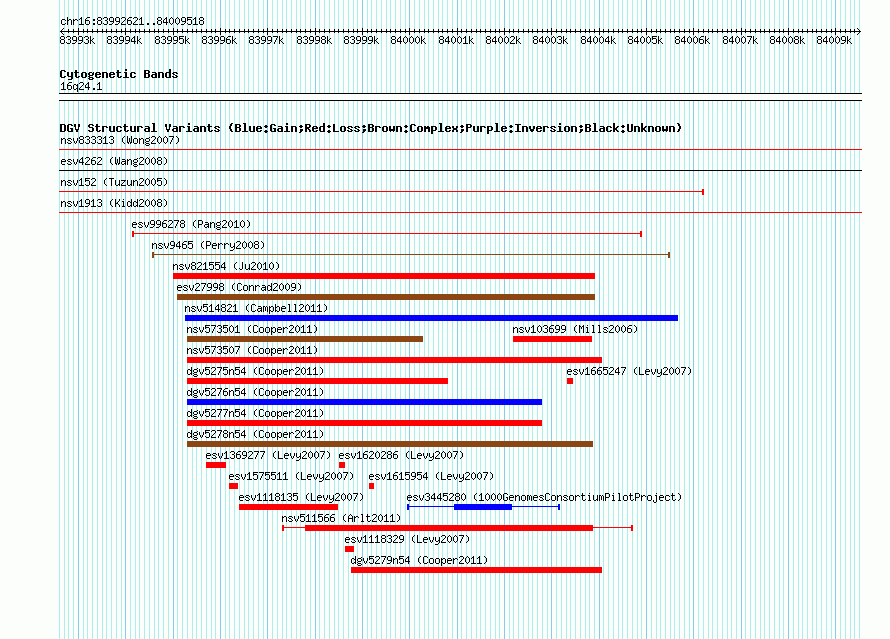Open the esv1118329 (Levy2007) label

tap(407, 539)
